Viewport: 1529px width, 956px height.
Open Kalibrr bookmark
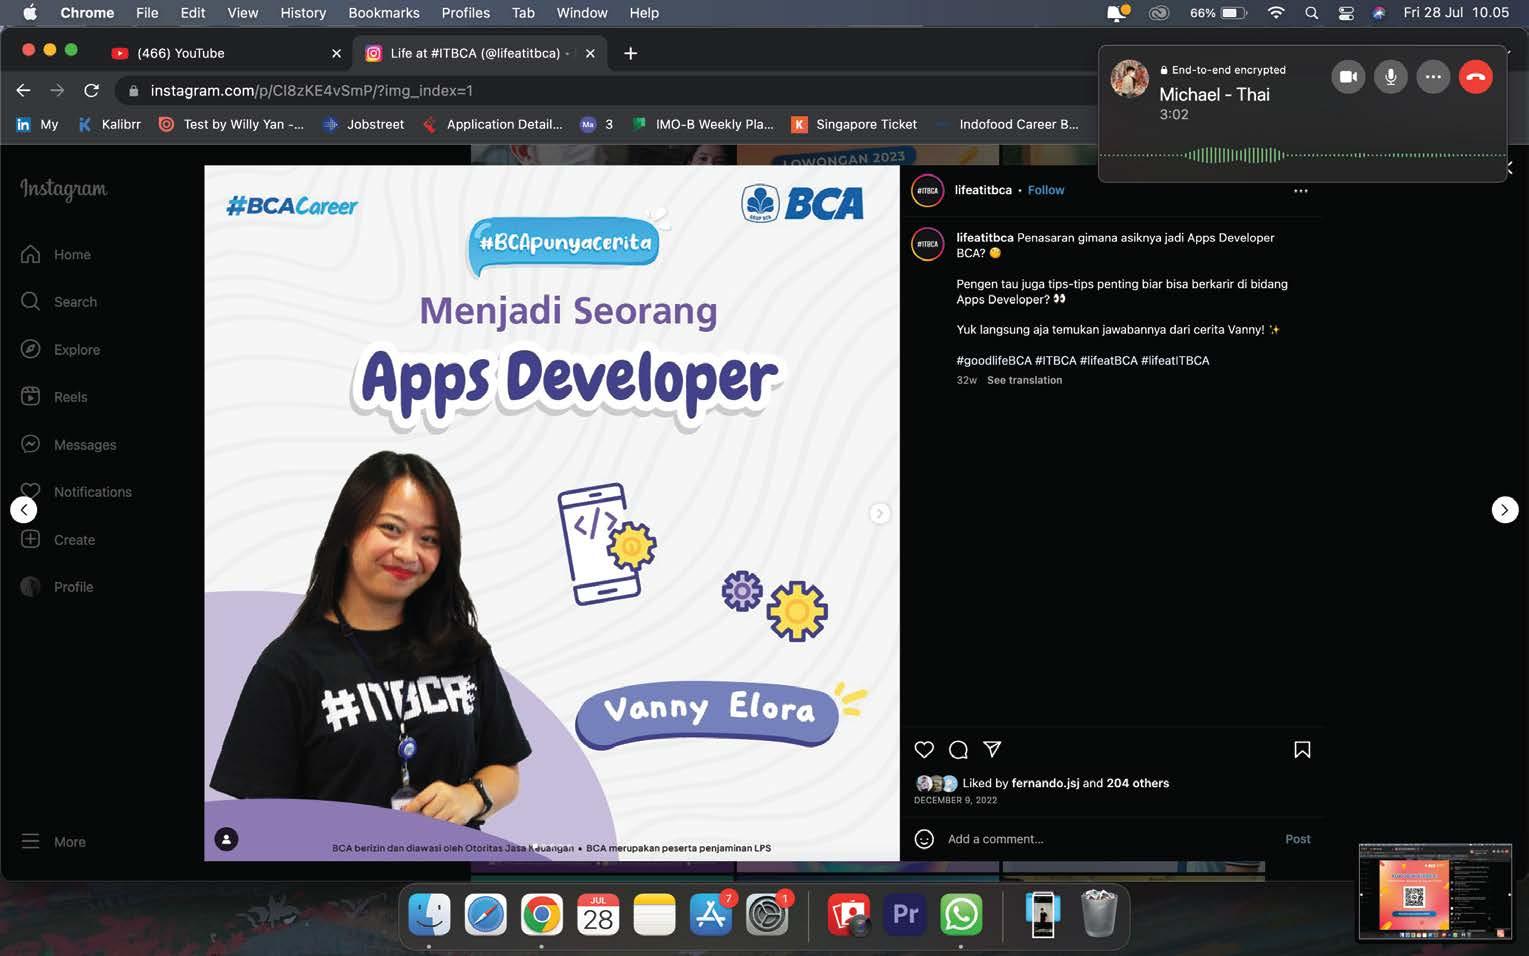pos(110,124)
